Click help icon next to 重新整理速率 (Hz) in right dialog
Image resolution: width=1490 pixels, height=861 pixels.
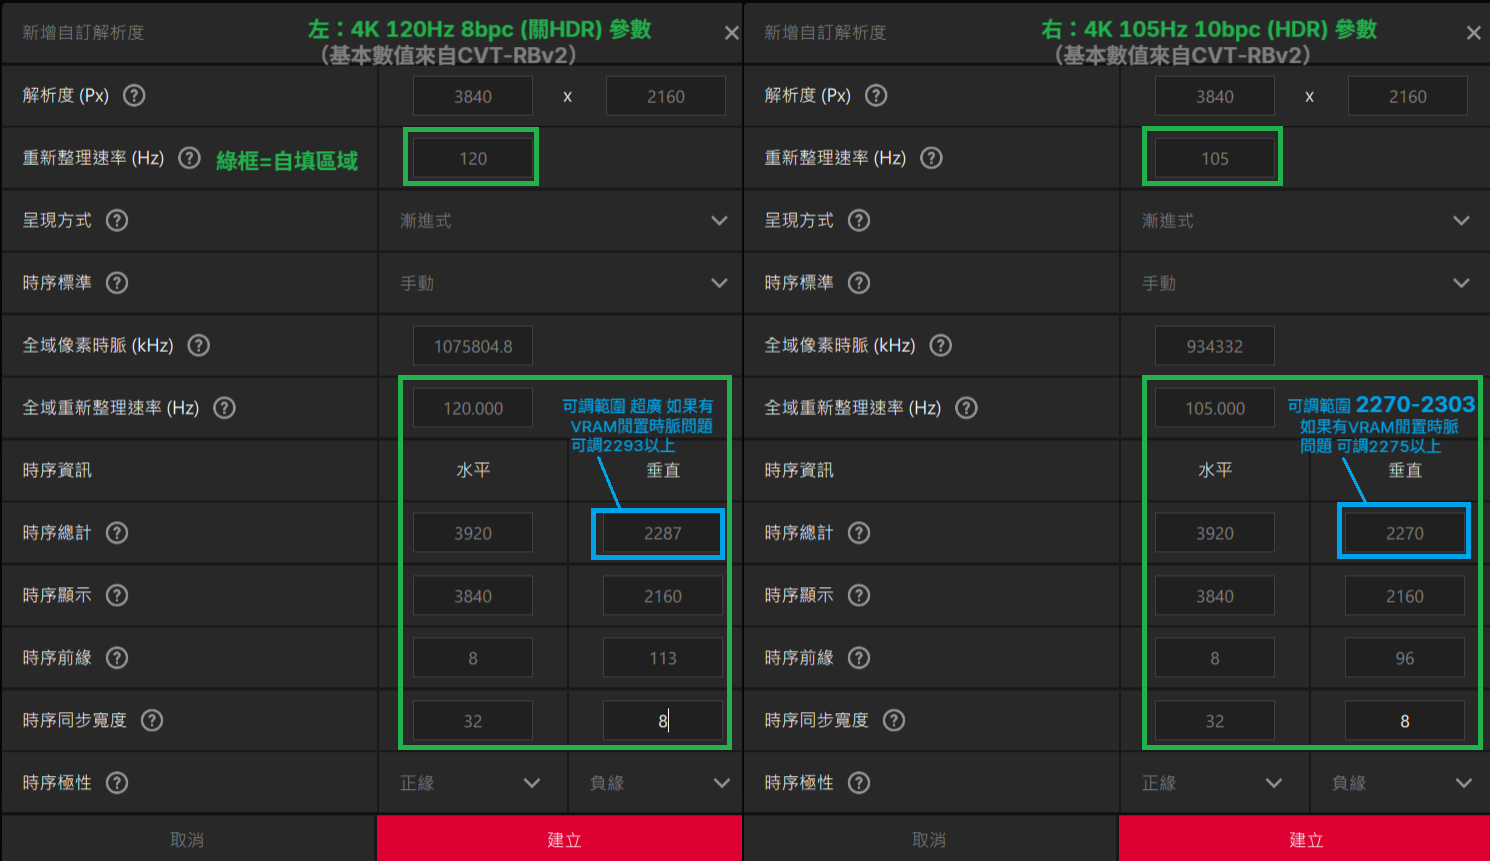931,158
